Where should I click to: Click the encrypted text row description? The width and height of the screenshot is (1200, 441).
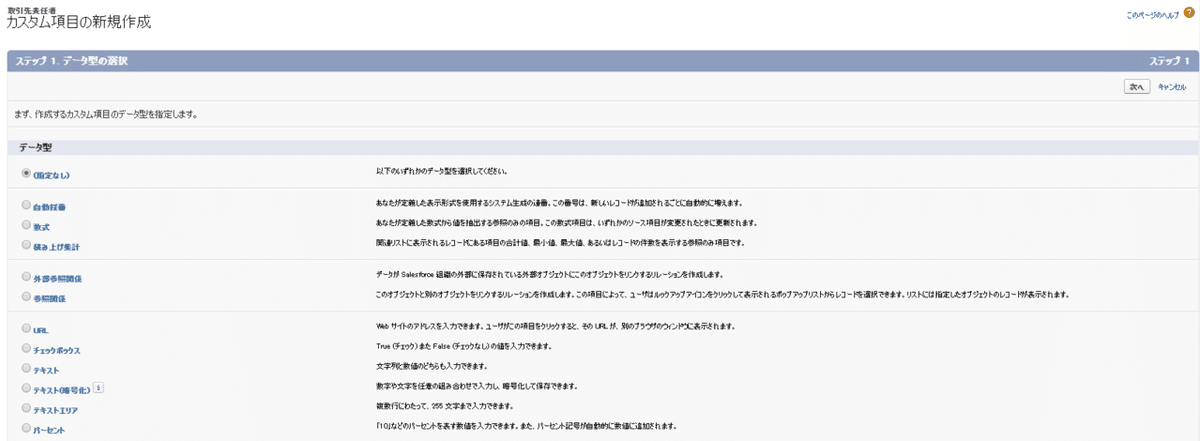pos(477,386)
